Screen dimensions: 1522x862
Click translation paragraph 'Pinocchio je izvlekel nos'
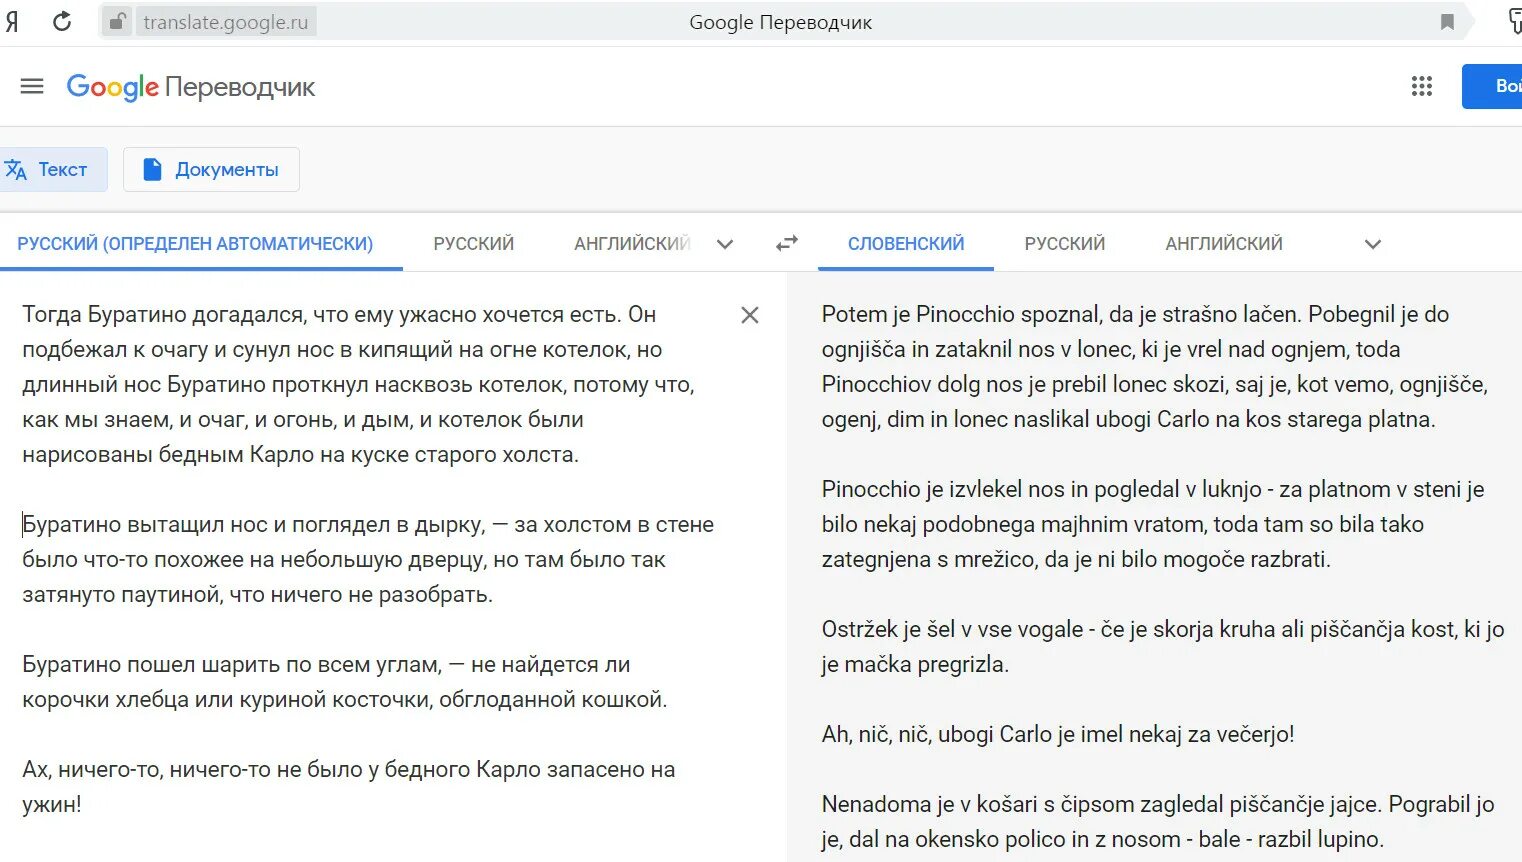pyautogui.click(x=1153, y=524)
